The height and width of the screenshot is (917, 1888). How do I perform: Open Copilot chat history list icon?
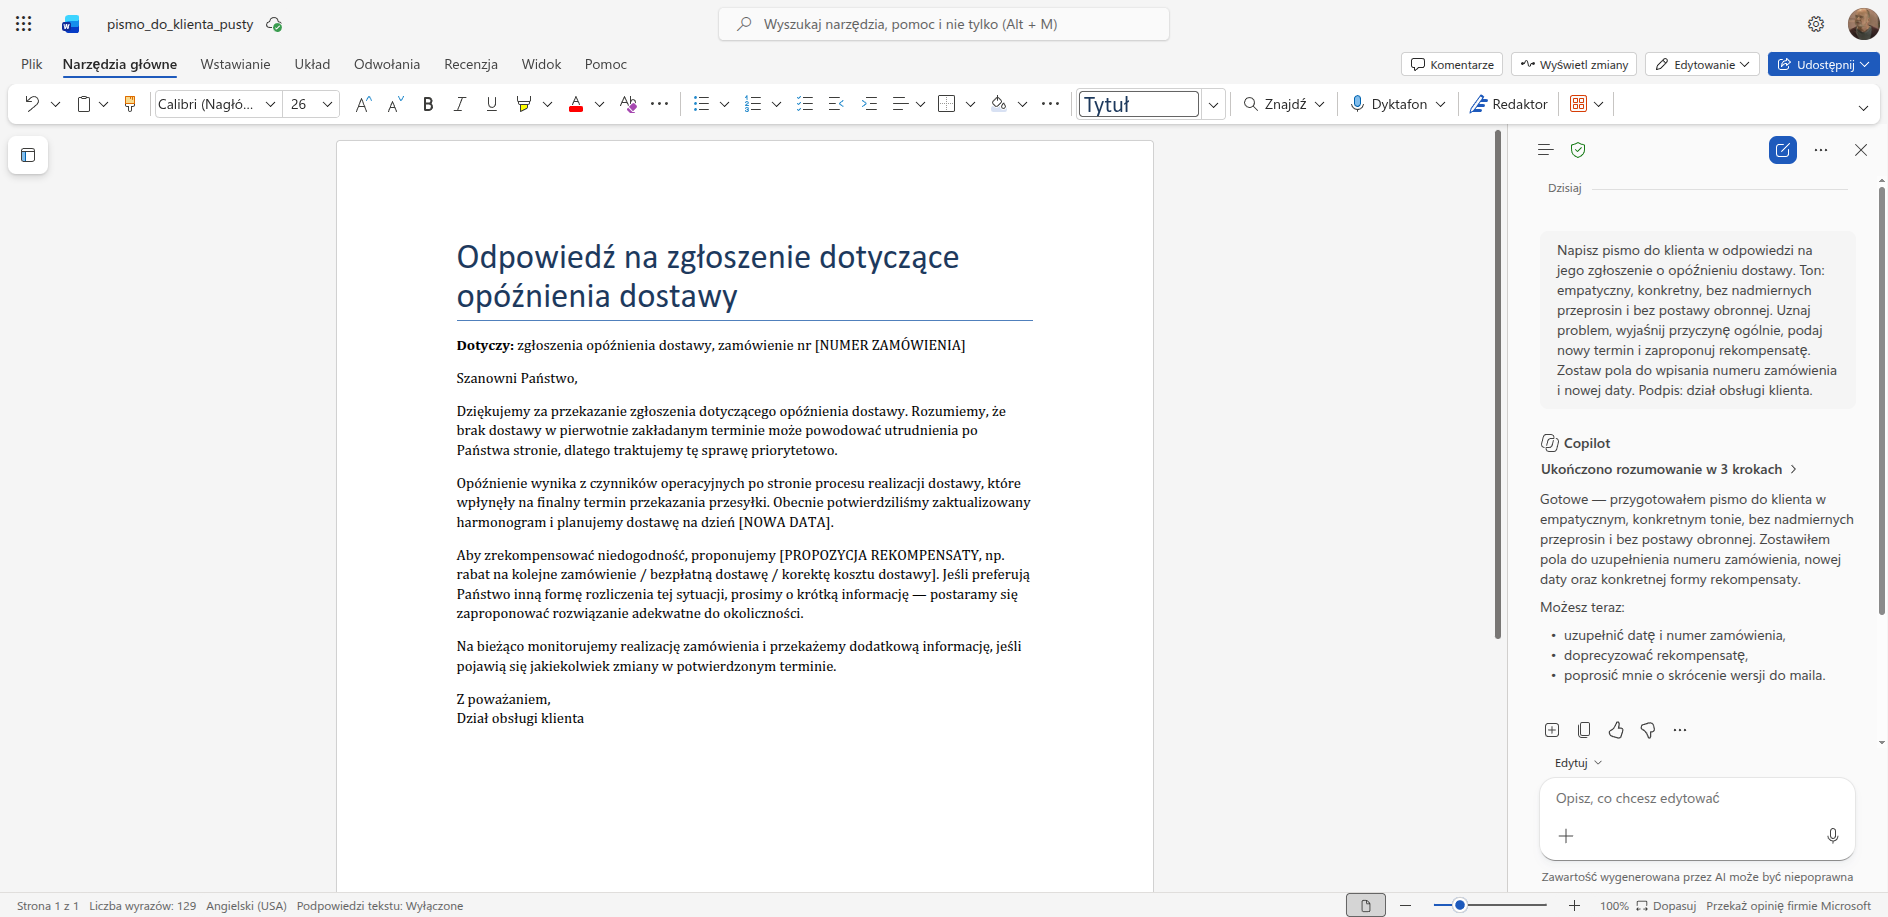[x=1545, y=150]
